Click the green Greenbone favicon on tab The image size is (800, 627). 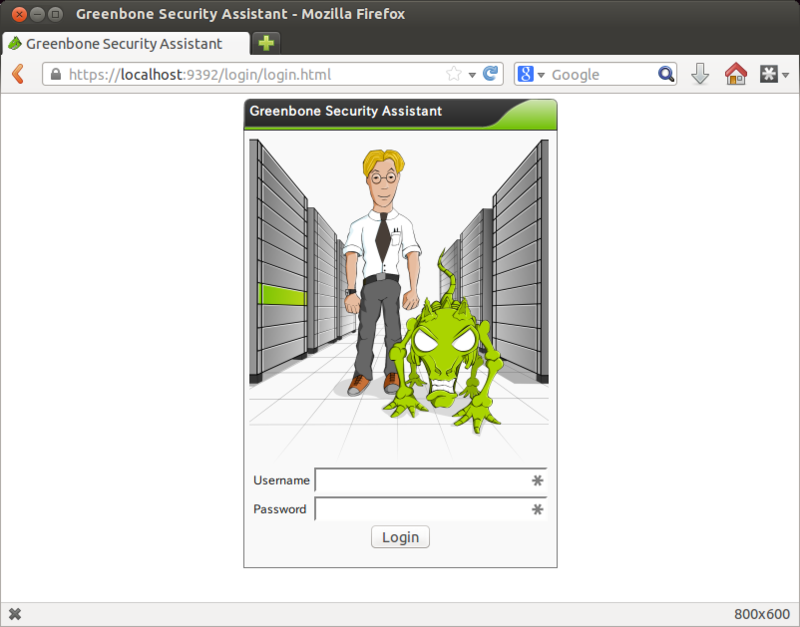(x=15, y=43)
